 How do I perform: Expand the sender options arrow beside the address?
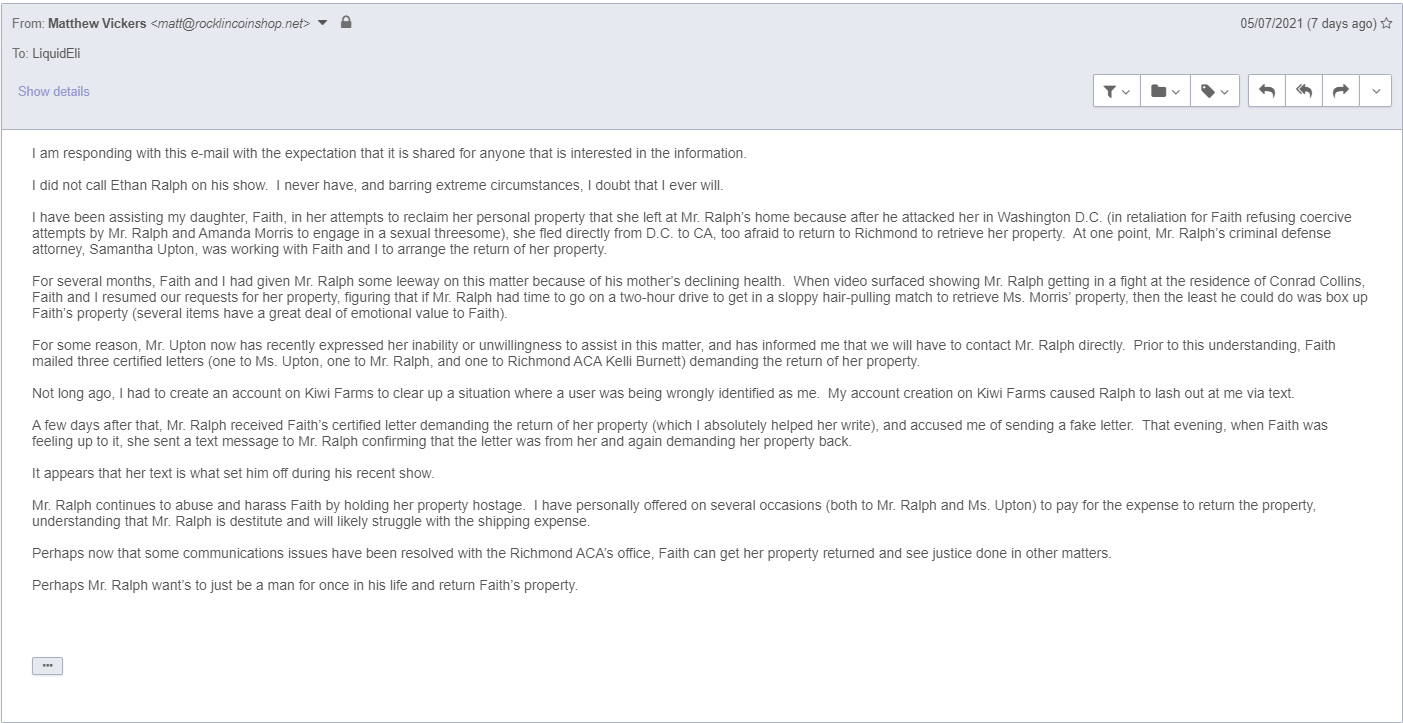click(x=323, y=24)
